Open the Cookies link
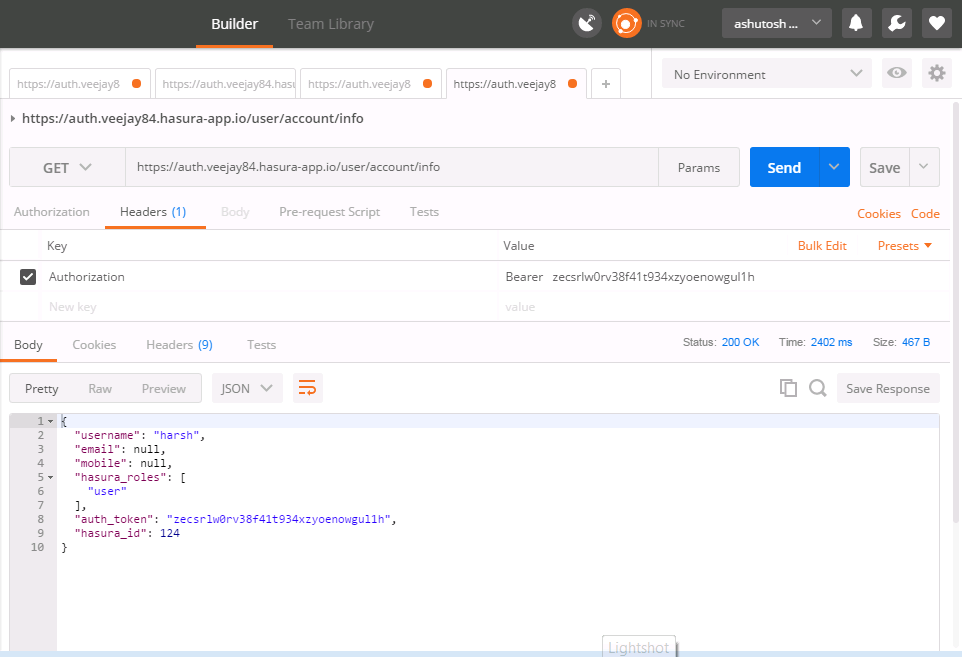962x657 pixels. [x=879, y=213]
